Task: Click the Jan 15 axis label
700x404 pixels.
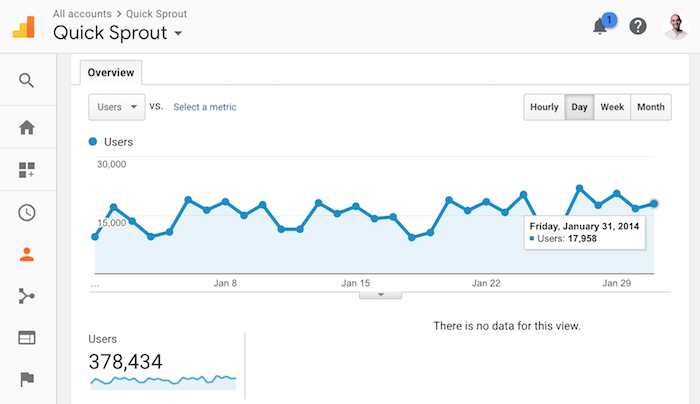Action: tap(356, 283)
